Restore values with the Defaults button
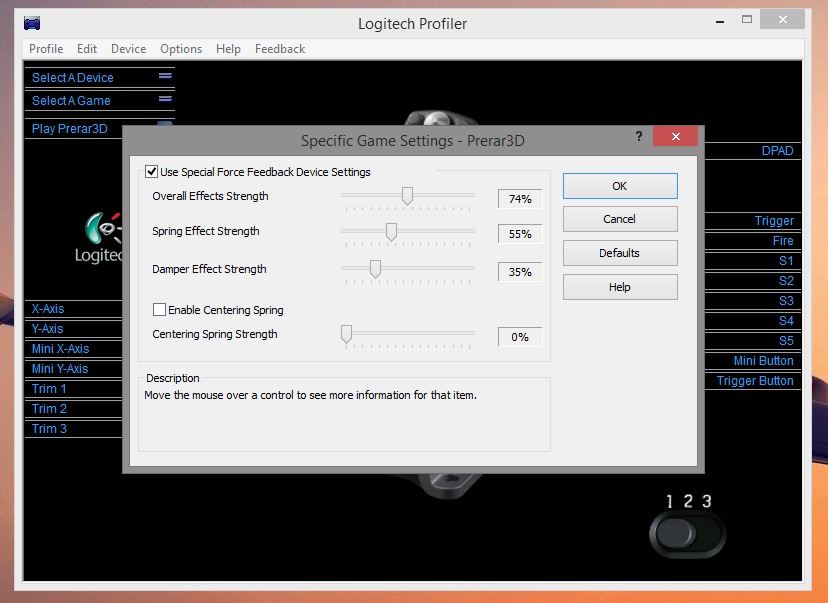The width and height of the screenshot is (828, 603). coord(620,253)
